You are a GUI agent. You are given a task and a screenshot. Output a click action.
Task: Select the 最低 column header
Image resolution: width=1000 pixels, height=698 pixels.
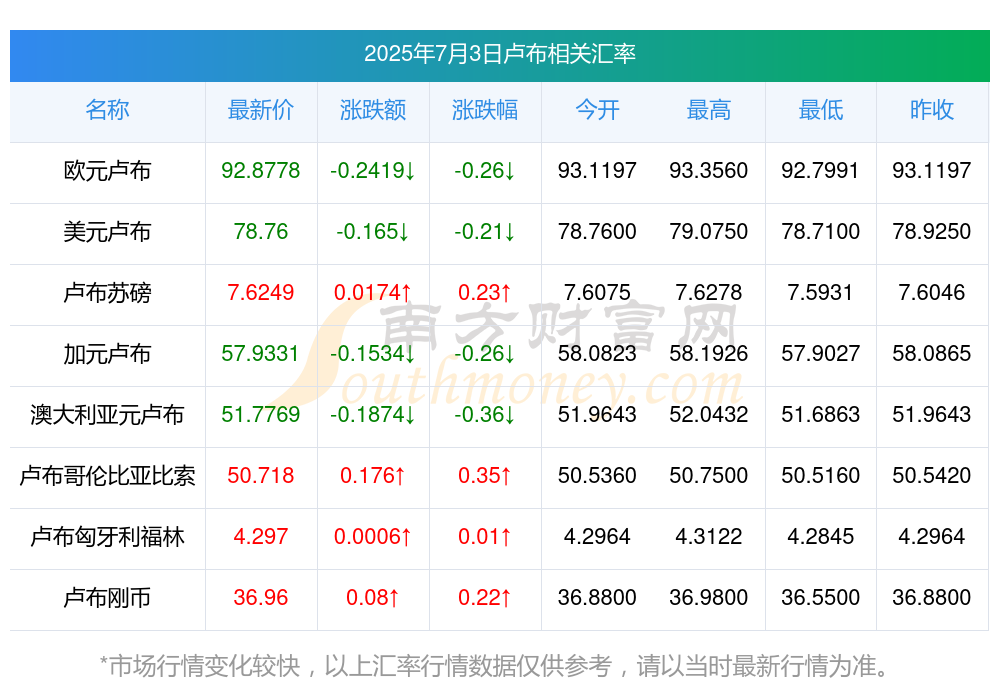click(x=821, y=110)
